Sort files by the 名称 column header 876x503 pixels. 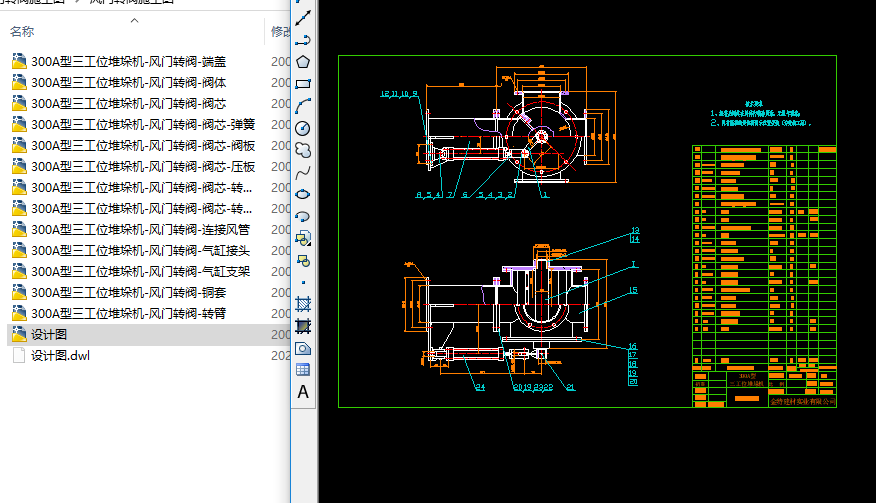point(22,32)
